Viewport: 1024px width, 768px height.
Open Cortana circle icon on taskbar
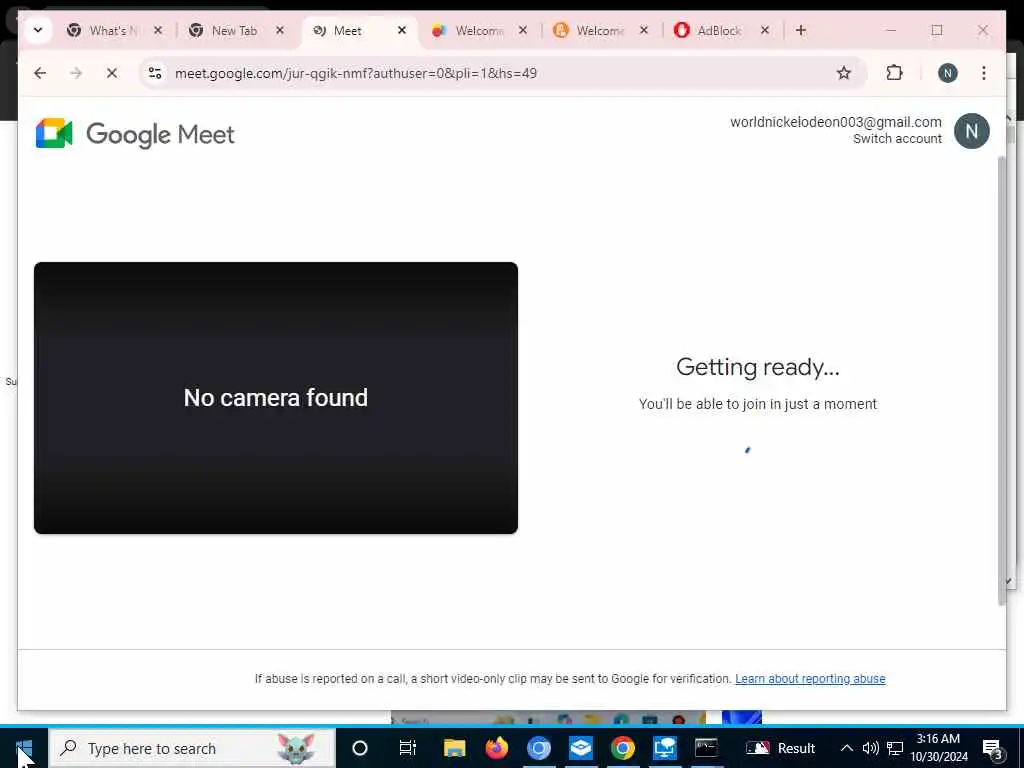360,748
